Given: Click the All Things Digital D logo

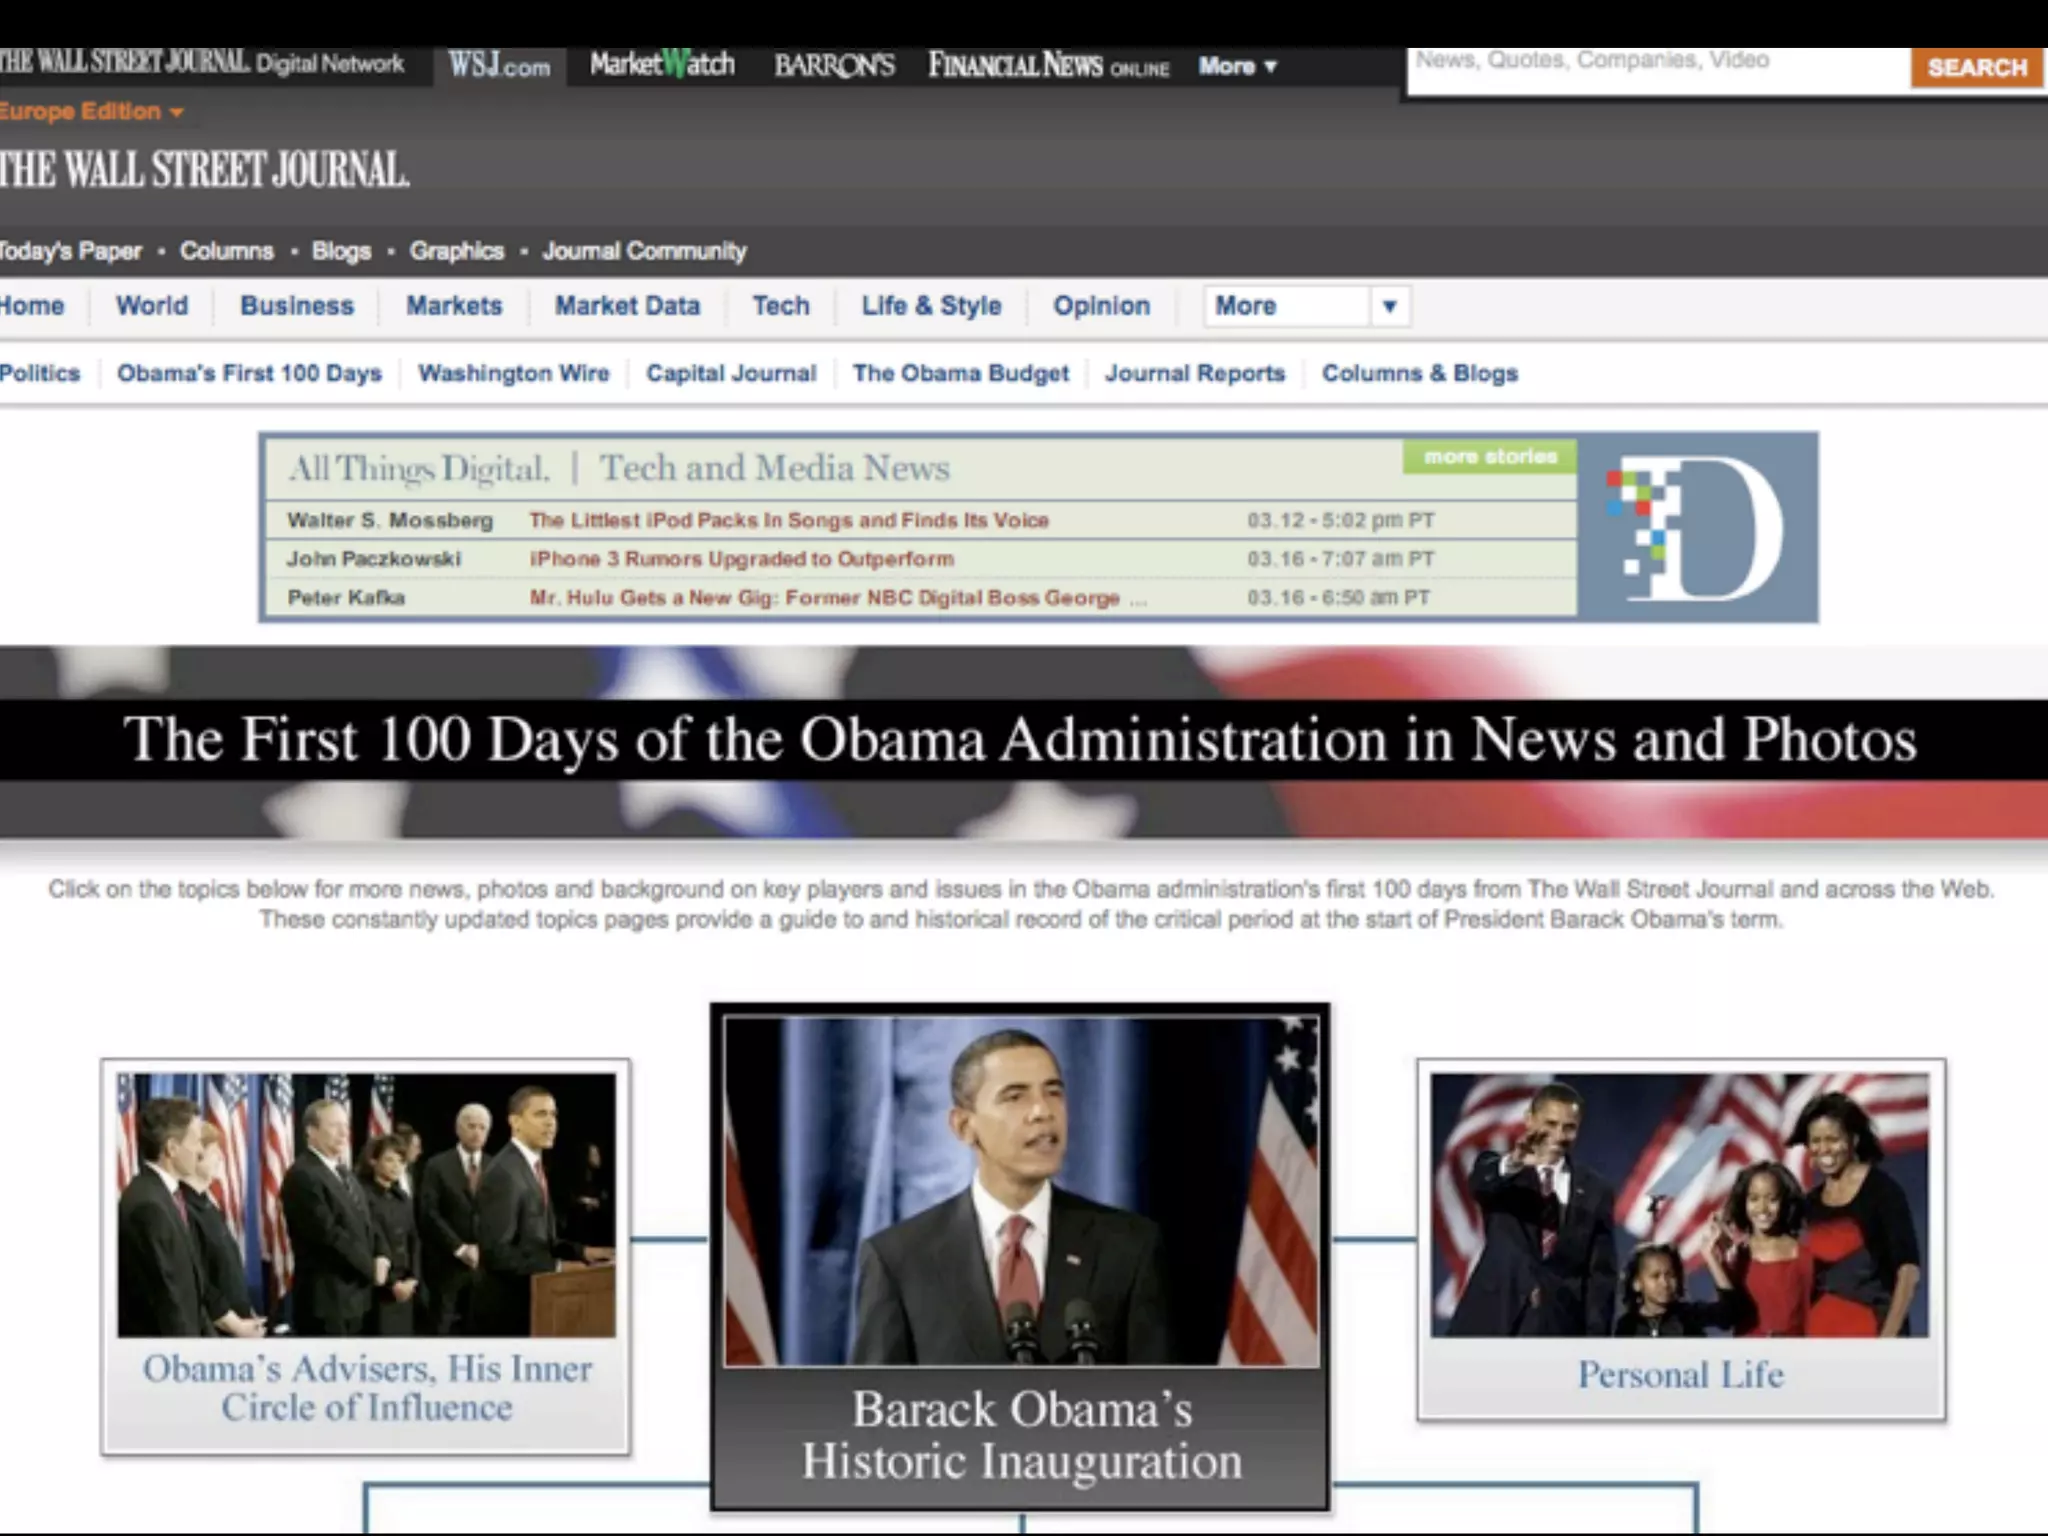Looking at the screenshot, I should [1697, 527].
